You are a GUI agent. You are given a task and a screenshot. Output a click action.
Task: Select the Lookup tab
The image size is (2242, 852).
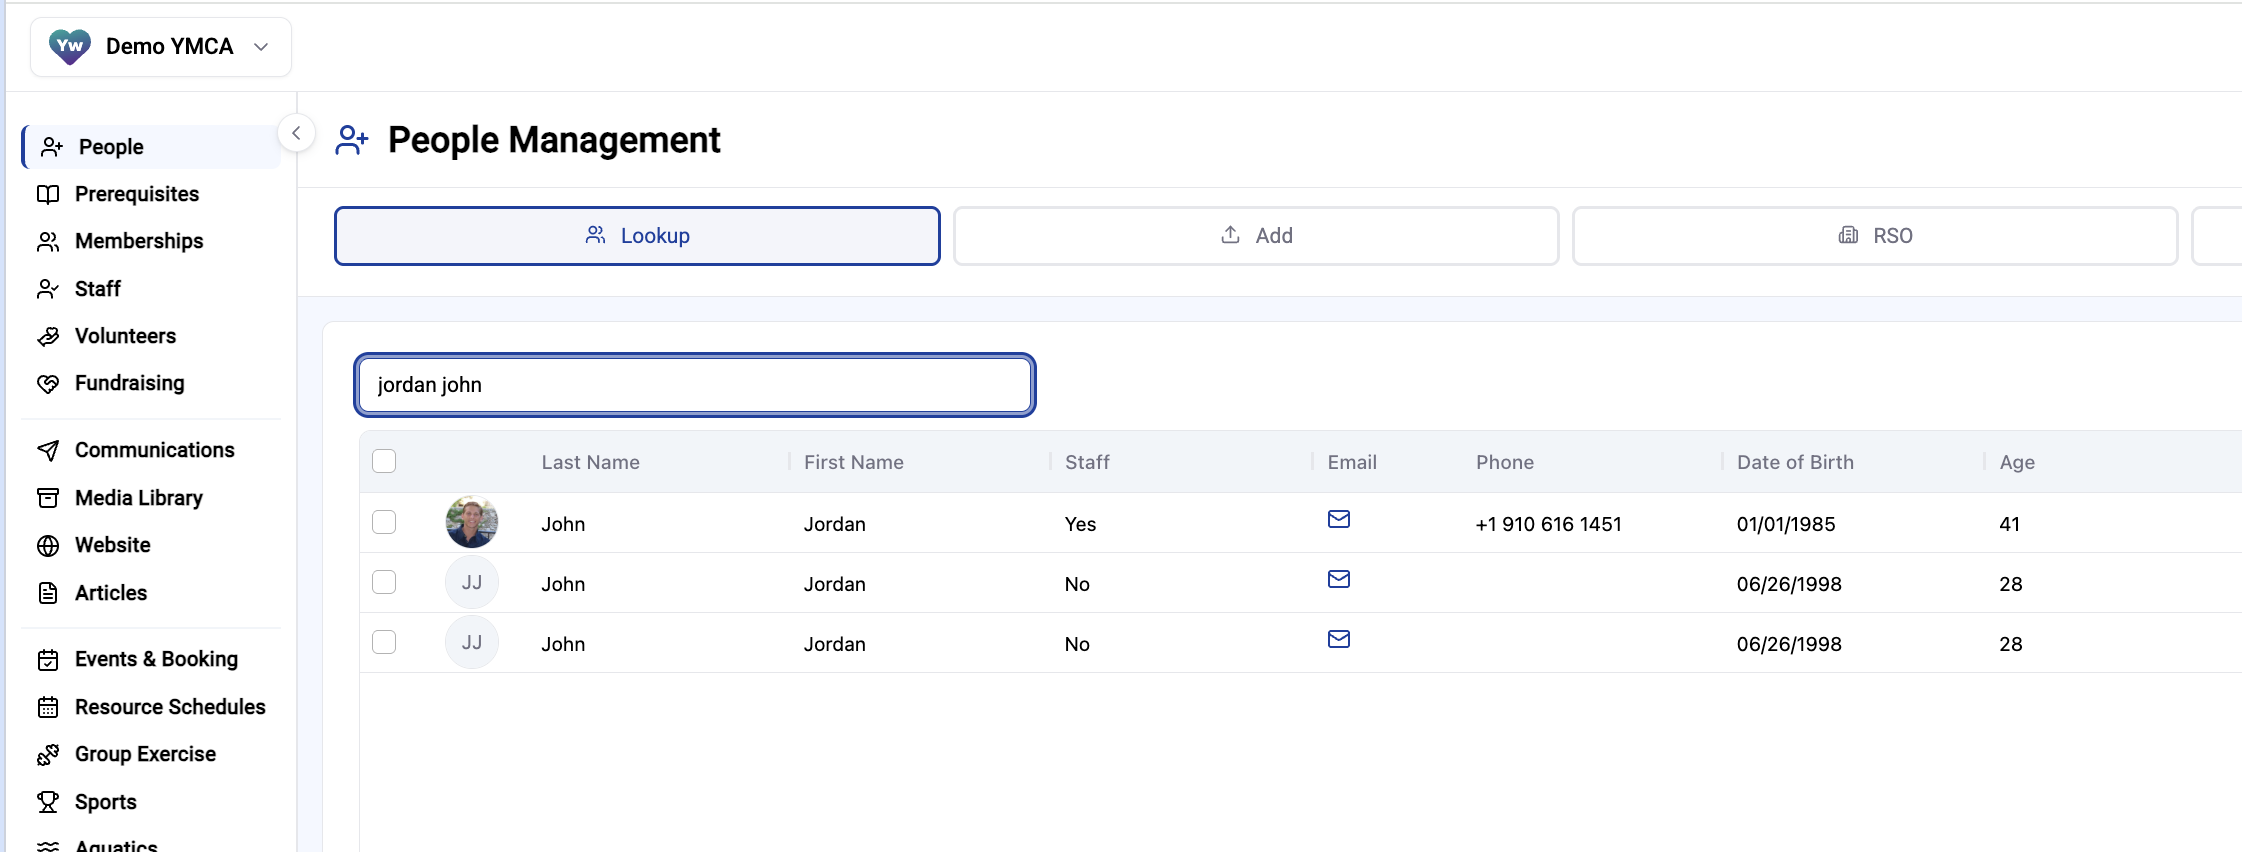click(x=637, y=236)
